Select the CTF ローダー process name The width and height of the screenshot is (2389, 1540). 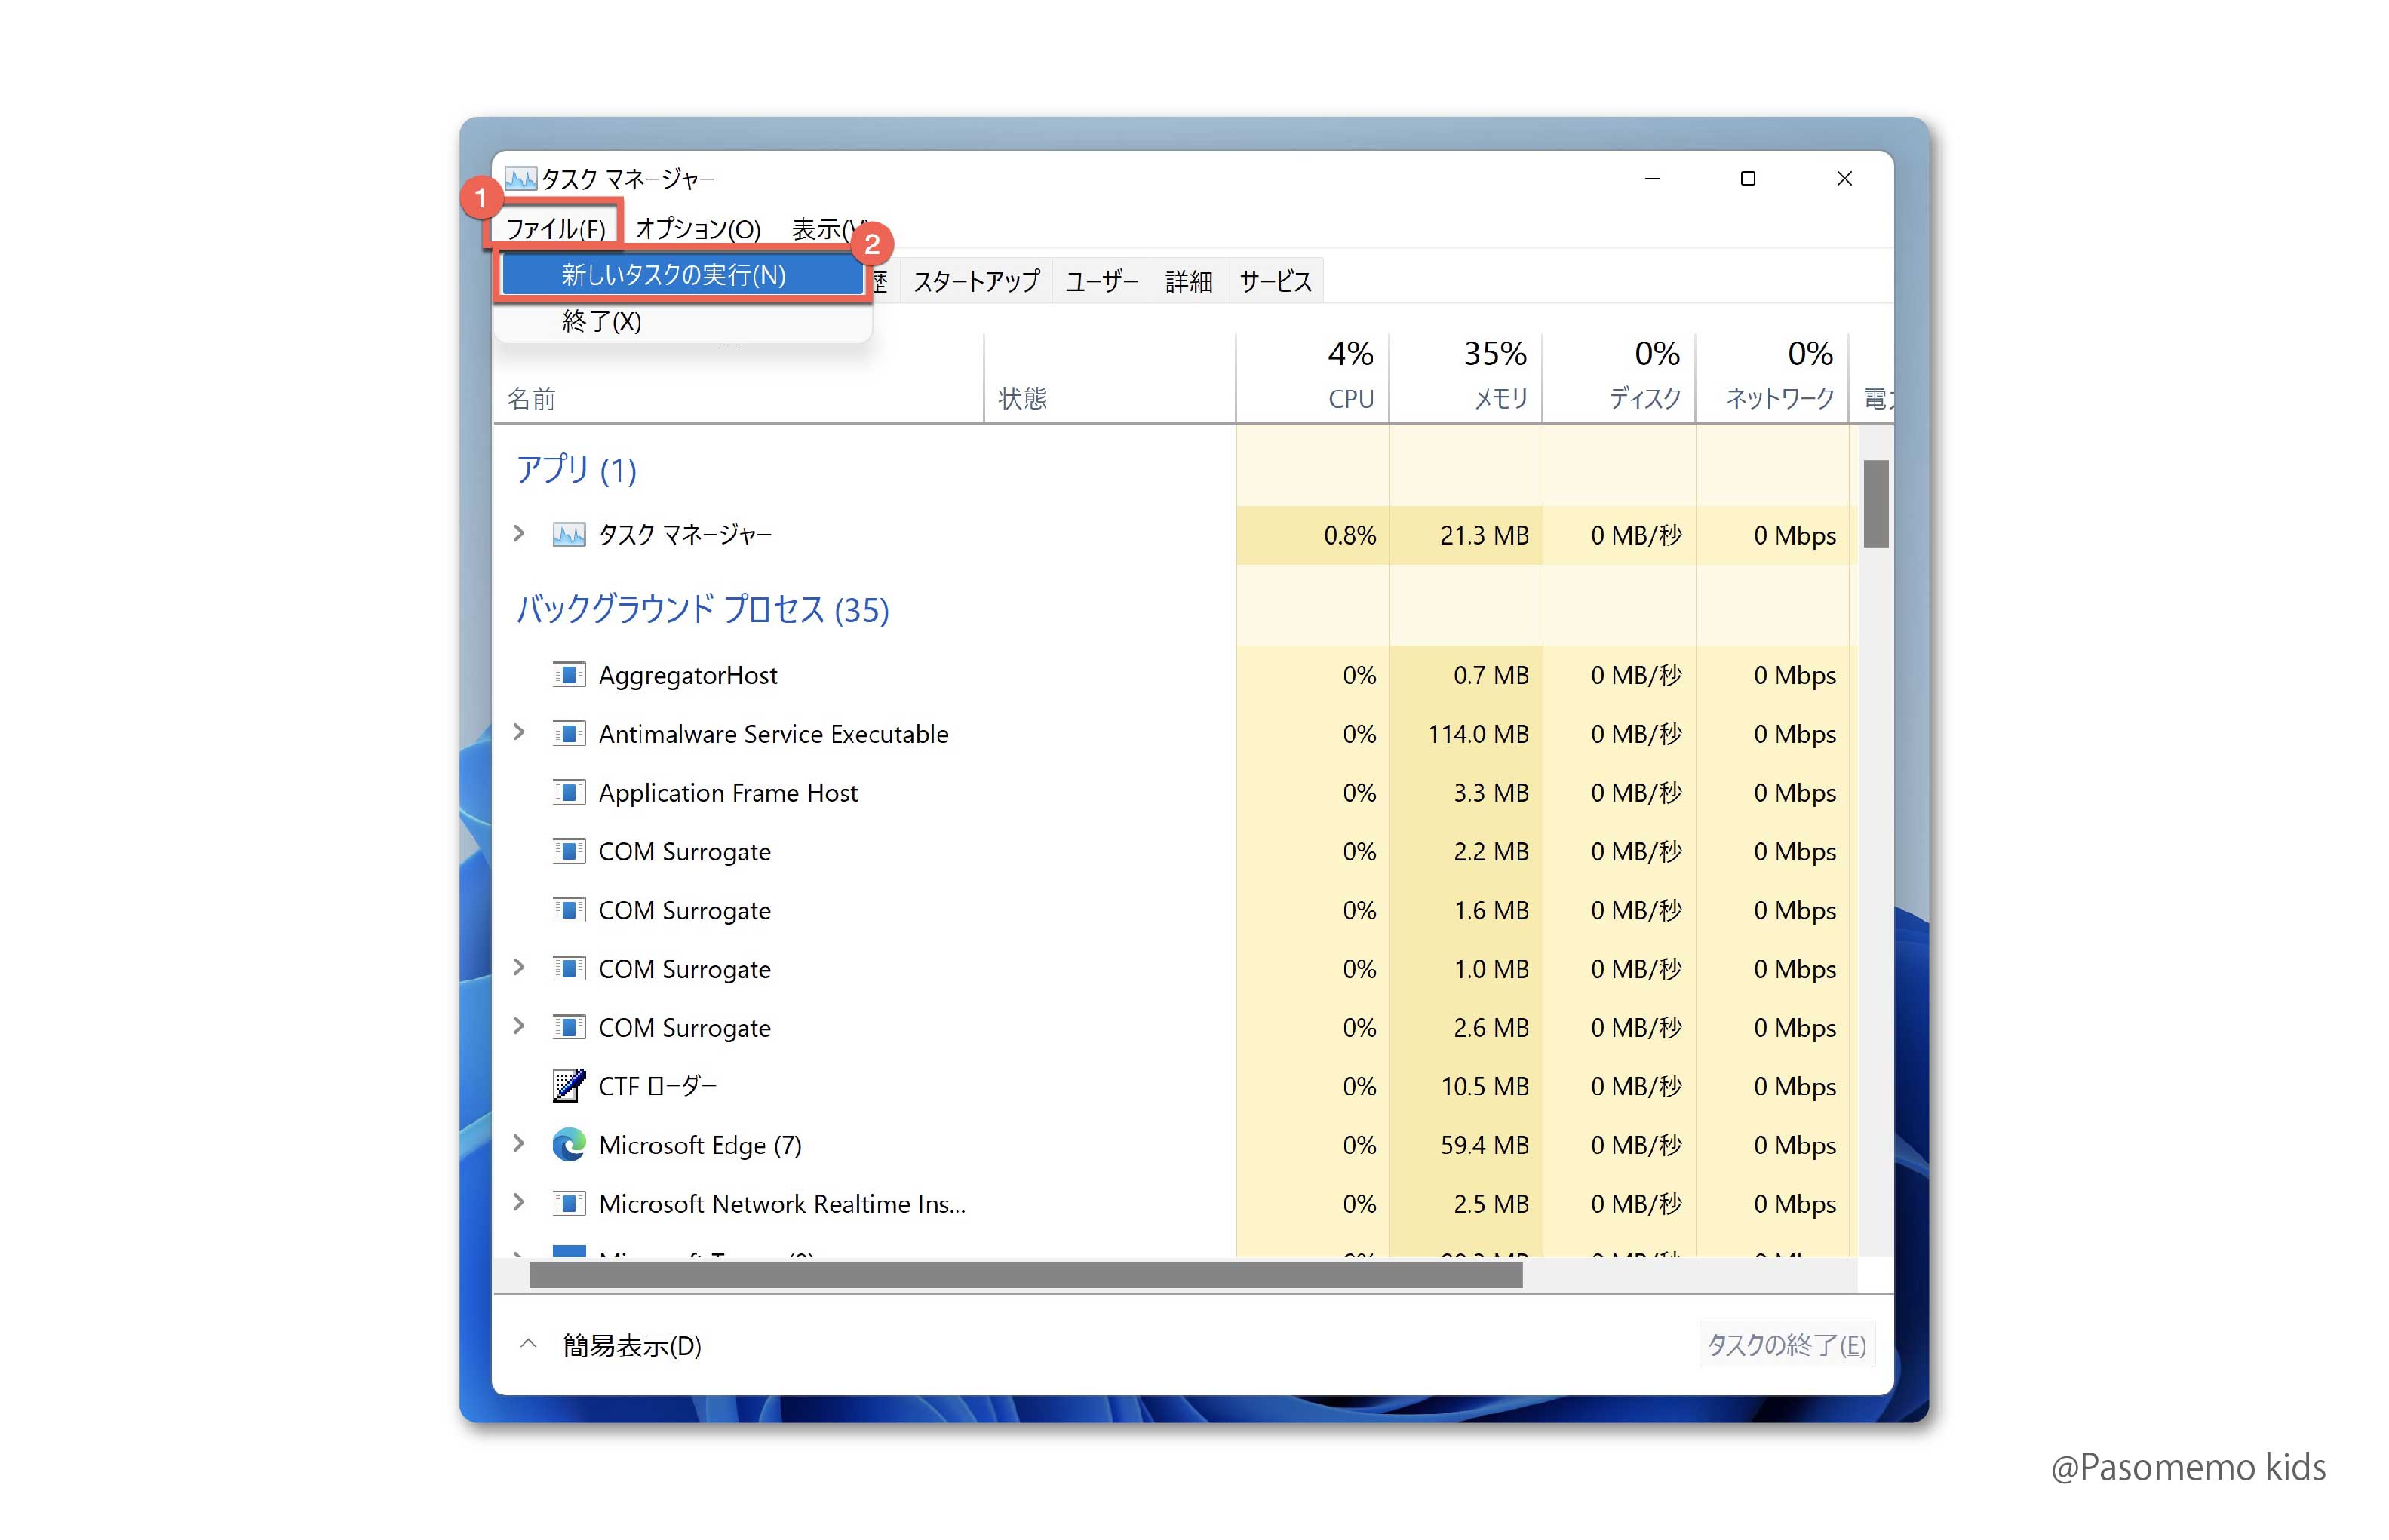657,1087
